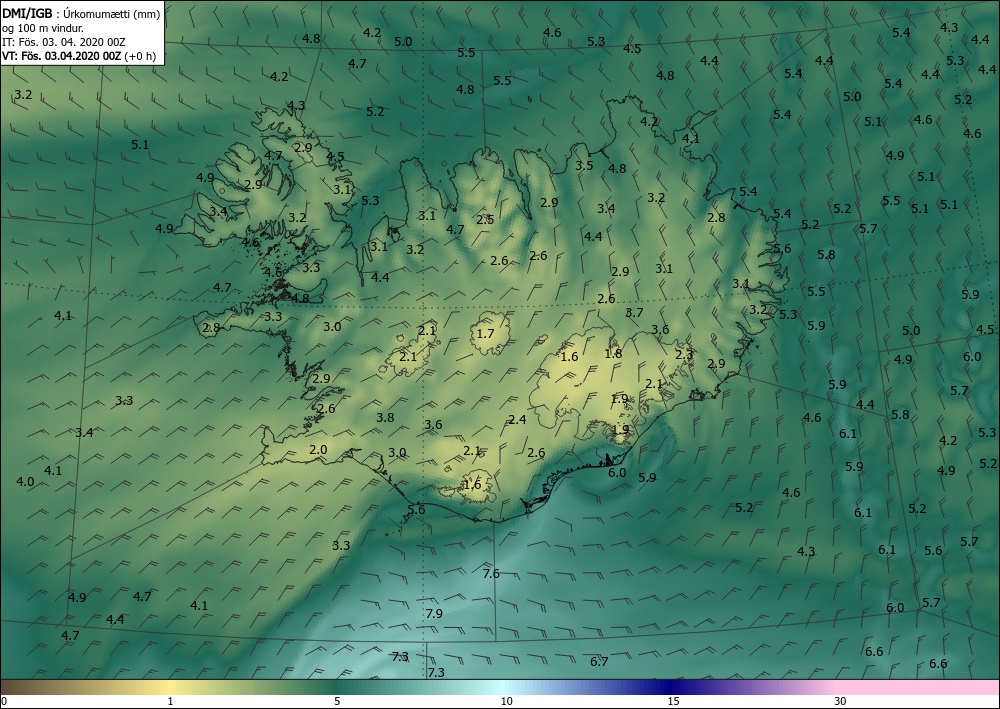The image size is (1000, 709).
Task: Click the 7.6 value on the map
Action: point(491,573)
